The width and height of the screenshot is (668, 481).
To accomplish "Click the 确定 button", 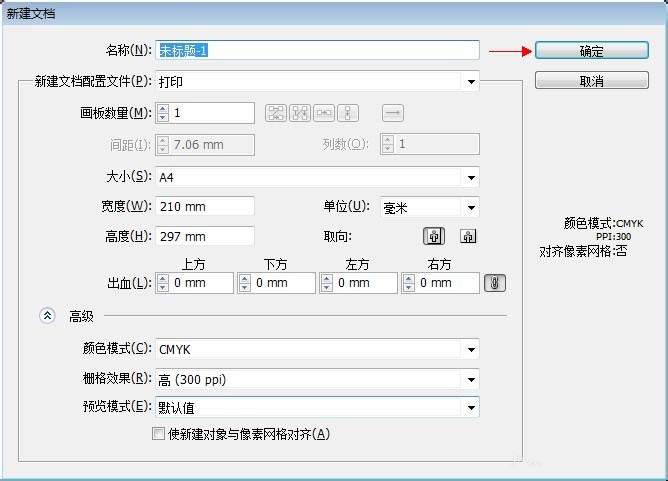I will [592, 51].
